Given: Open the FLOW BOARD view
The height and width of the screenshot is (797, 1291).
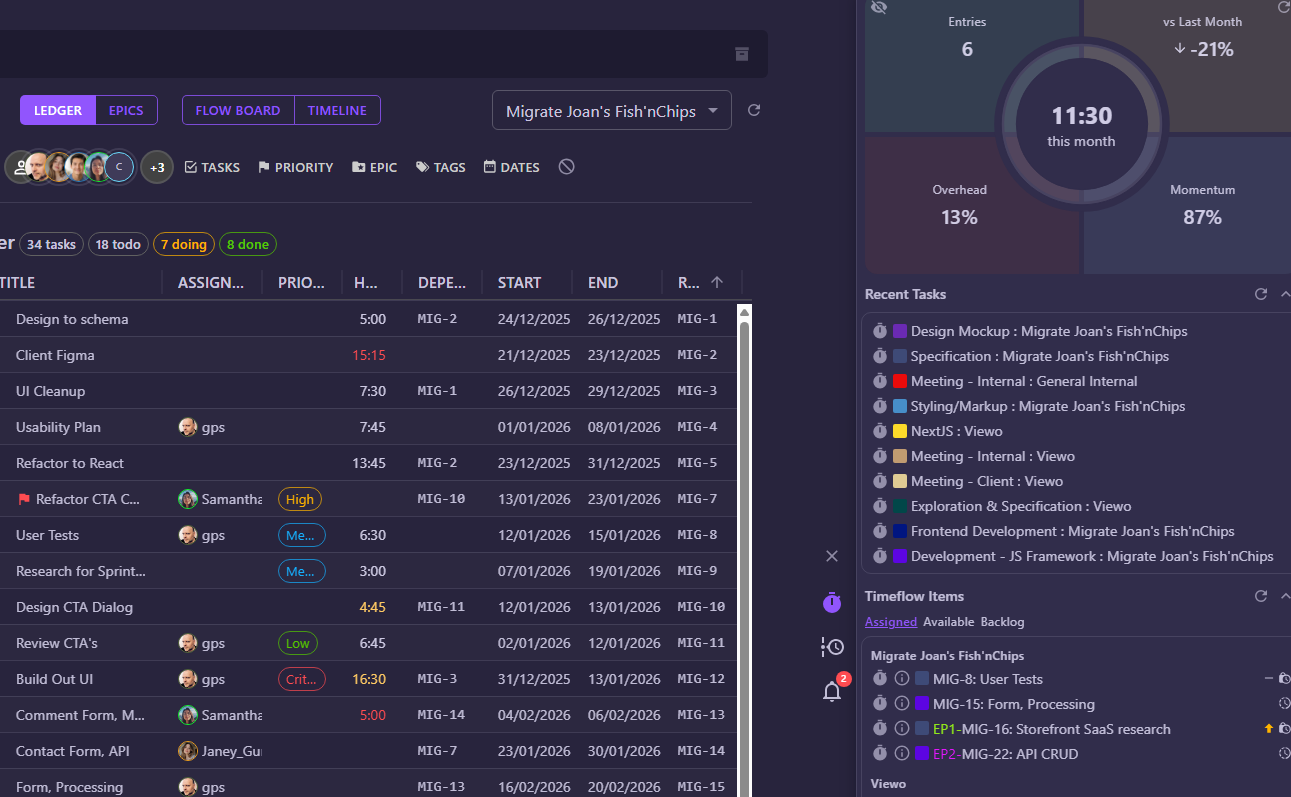Looking at the screenshot, I should tap(238, 110).
